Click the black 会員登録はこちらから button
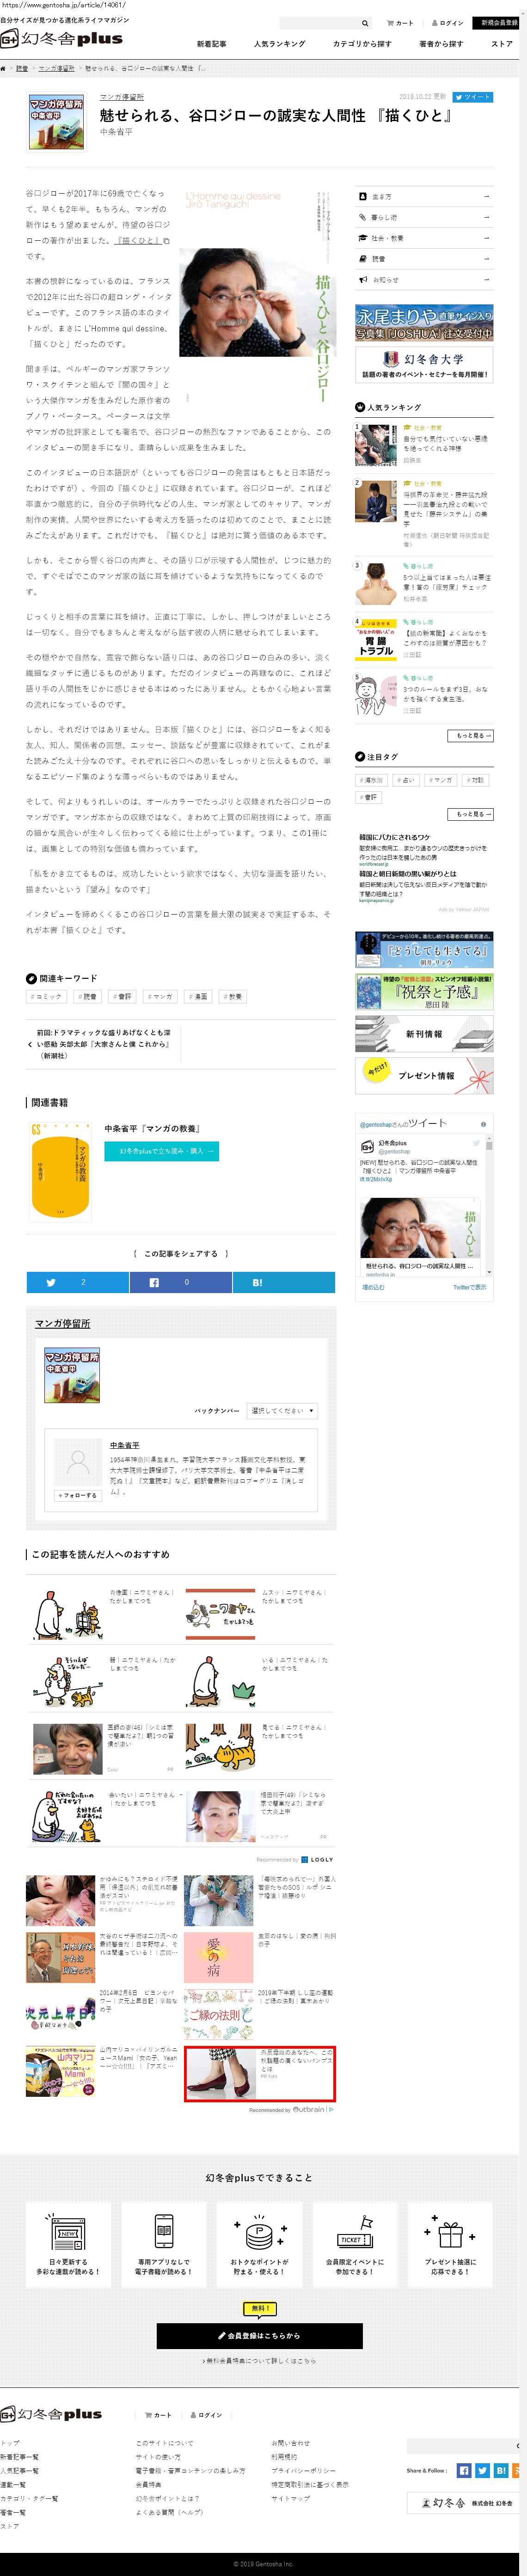 coord(259,2336)
